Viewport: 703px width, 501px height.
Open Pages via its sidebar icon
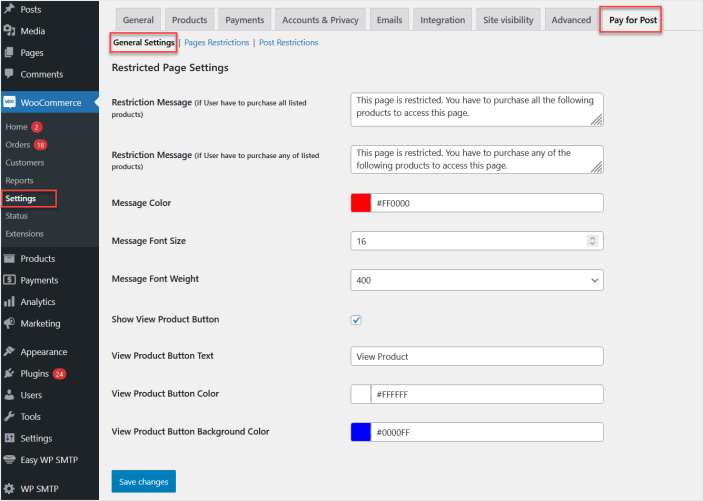coord(9,53)
